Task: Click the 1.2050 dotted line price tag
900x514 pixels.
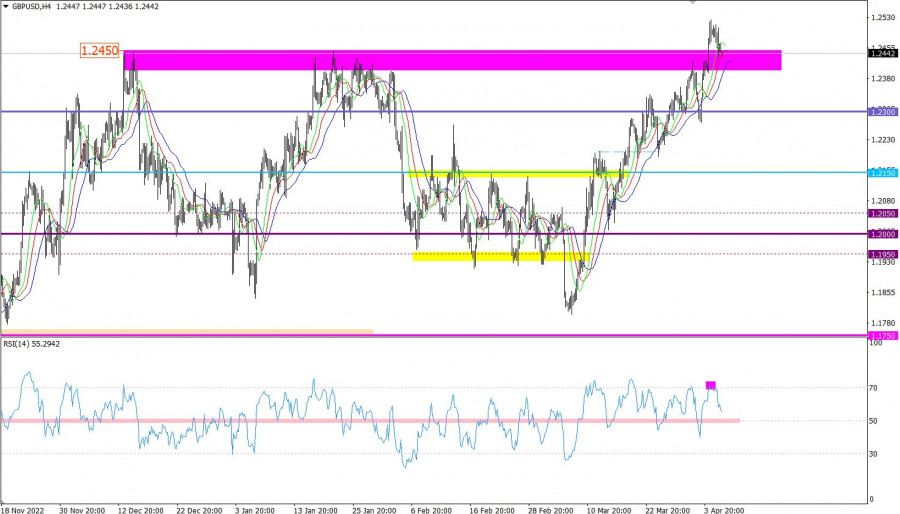Action: [882, 213]
